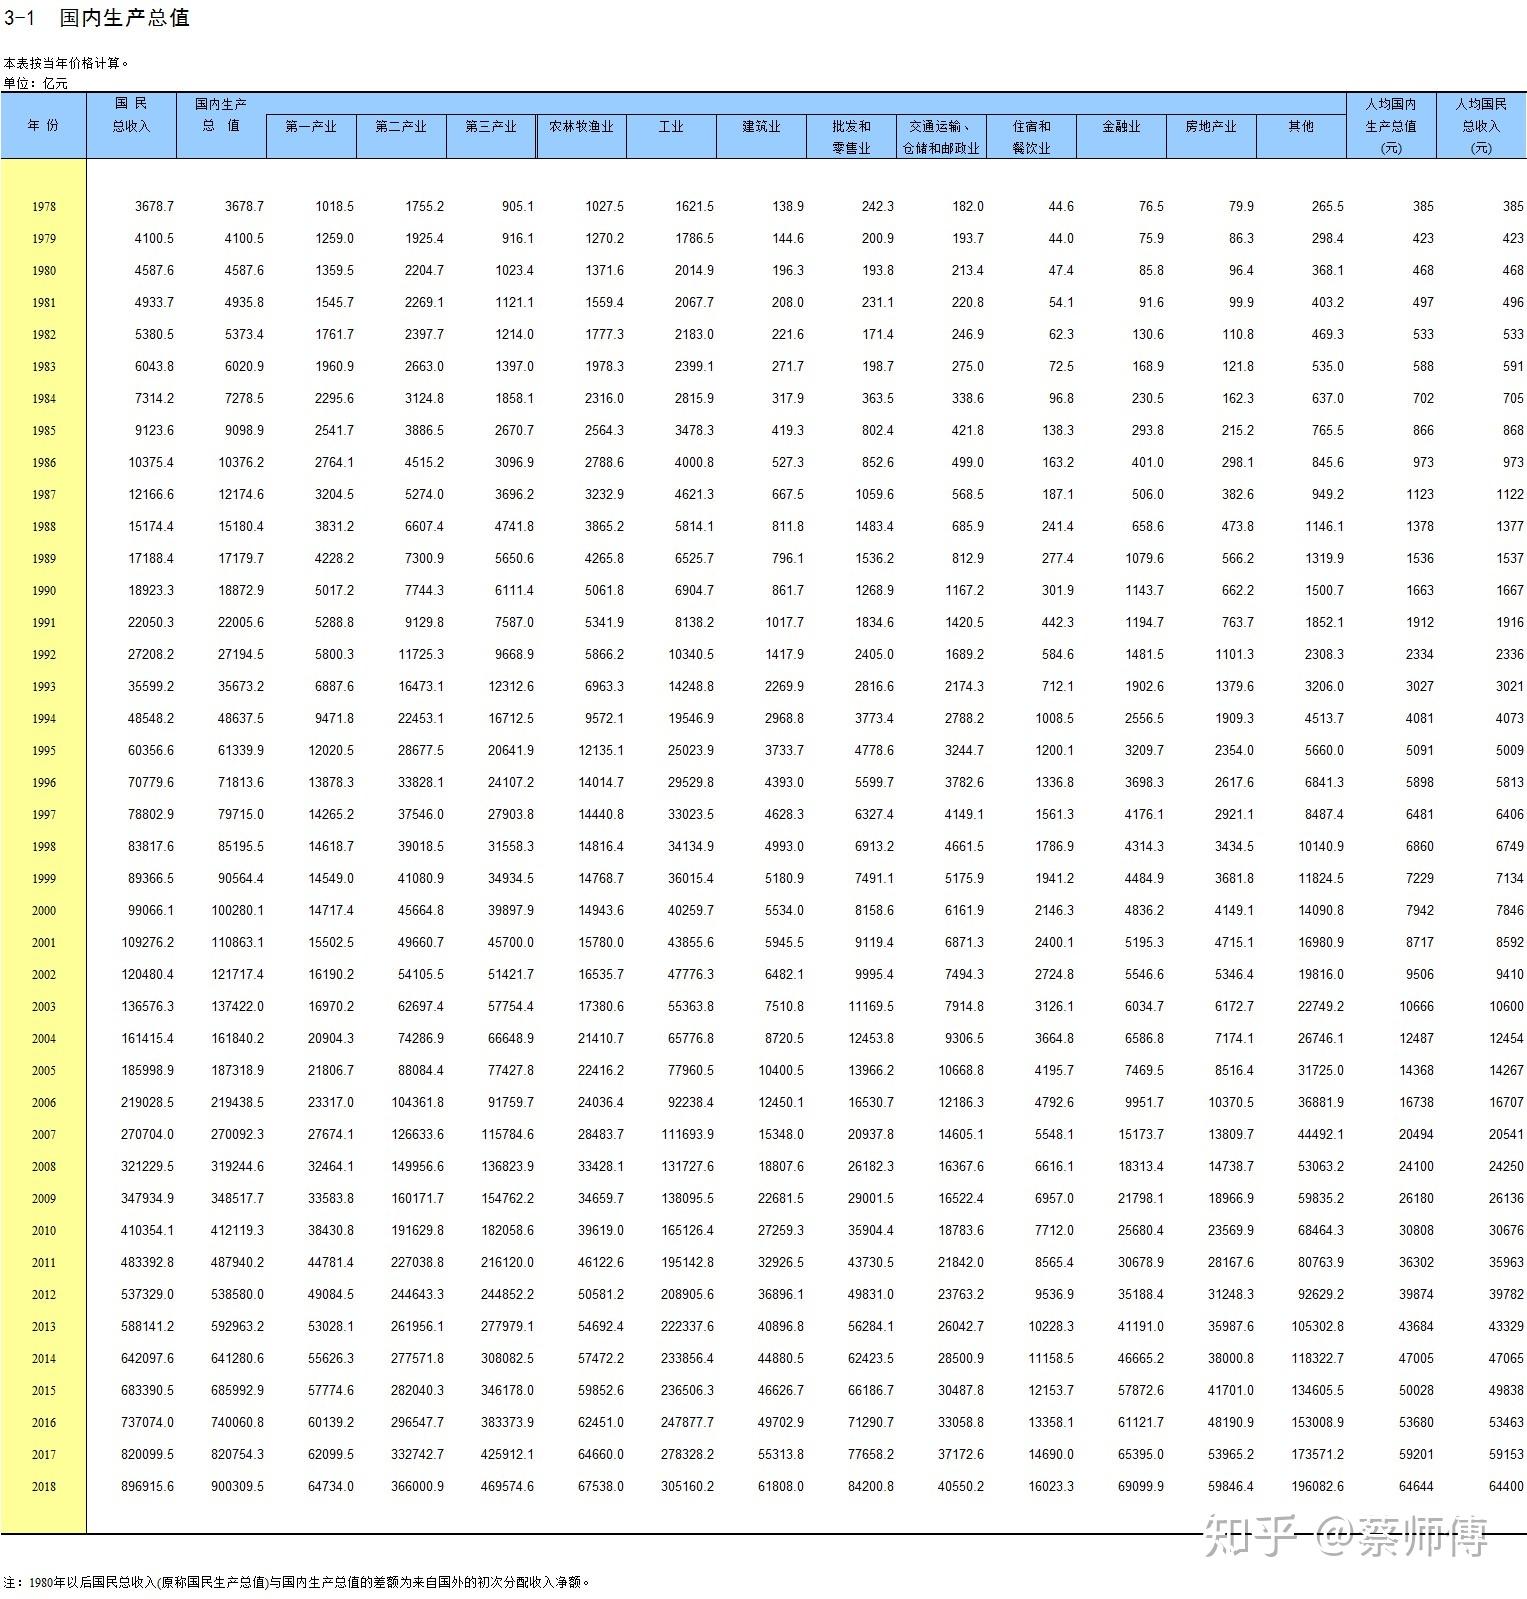Select 1978 secondary industry value 1755.2
Screen dimensions: 1527x1599
click(424, 206)
